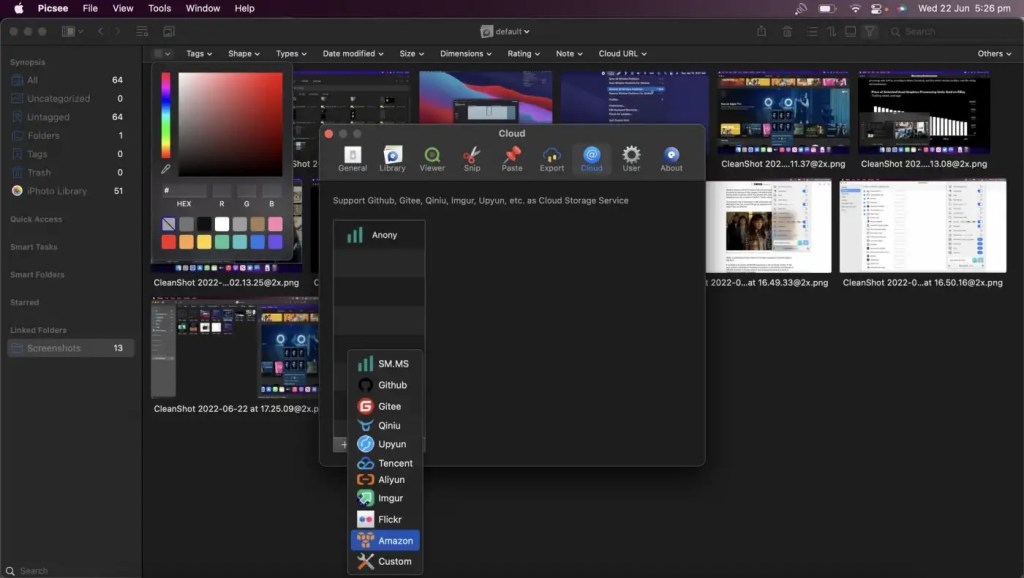This screenshot has height=578, width=1024.
Task: Open thumbnail CleanShot 202...11.37@2x.png
Action: tap(783, 113)
